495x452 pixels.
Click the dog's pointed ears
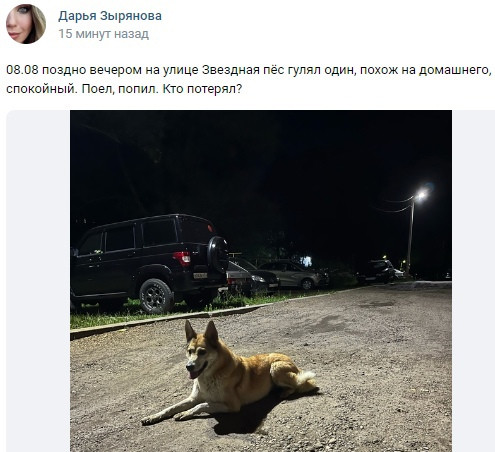[x=202, y=332]
